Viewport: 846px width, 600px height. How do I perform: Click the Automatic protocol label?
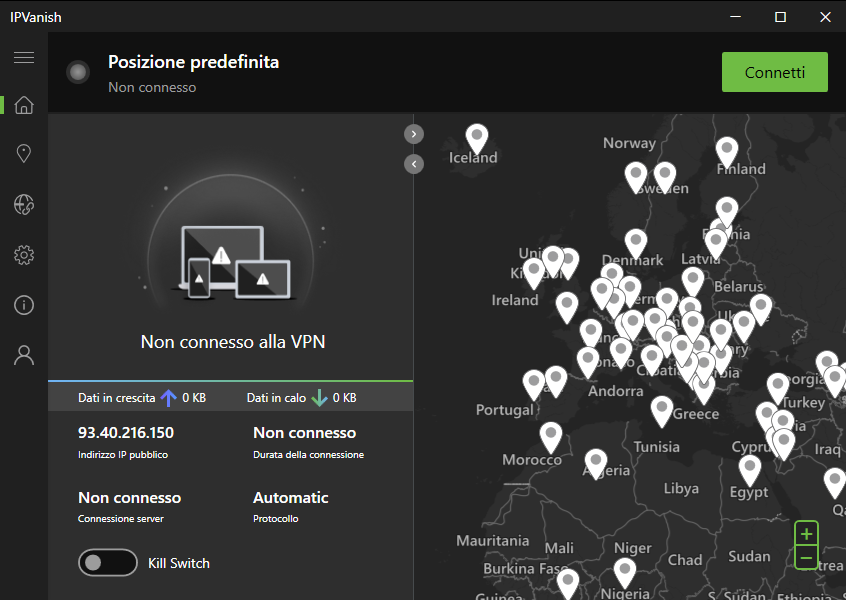290,497
